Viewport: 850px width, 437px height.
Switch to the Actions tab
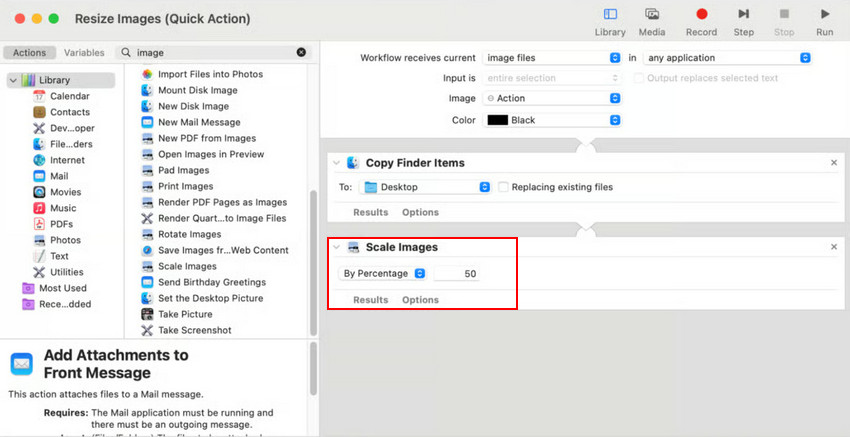pyautogui.click(x=29, y=53)
